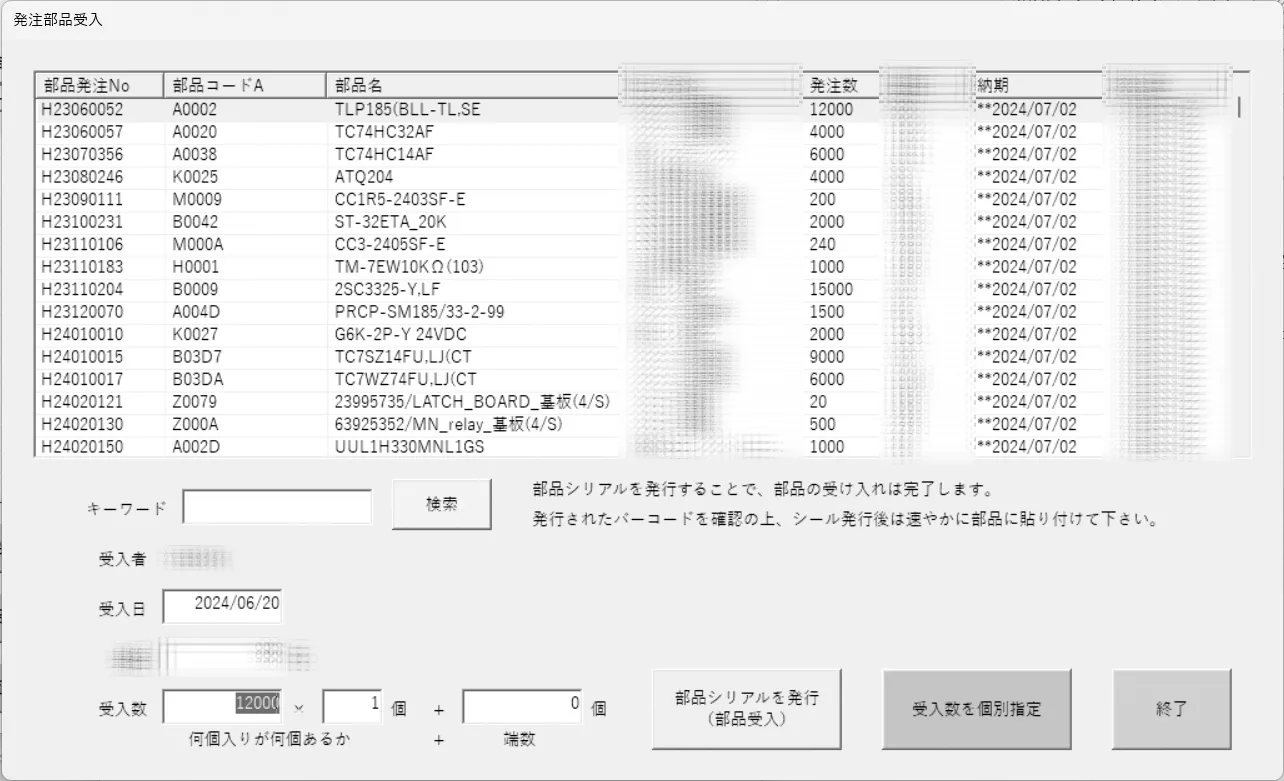
Task: Click the 終了 exit button
Action: [x=1171, y=708]
